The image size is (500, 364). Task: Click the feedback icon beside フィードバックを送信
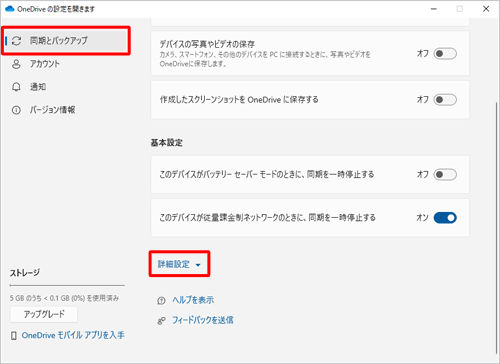[x=161, y=321]
